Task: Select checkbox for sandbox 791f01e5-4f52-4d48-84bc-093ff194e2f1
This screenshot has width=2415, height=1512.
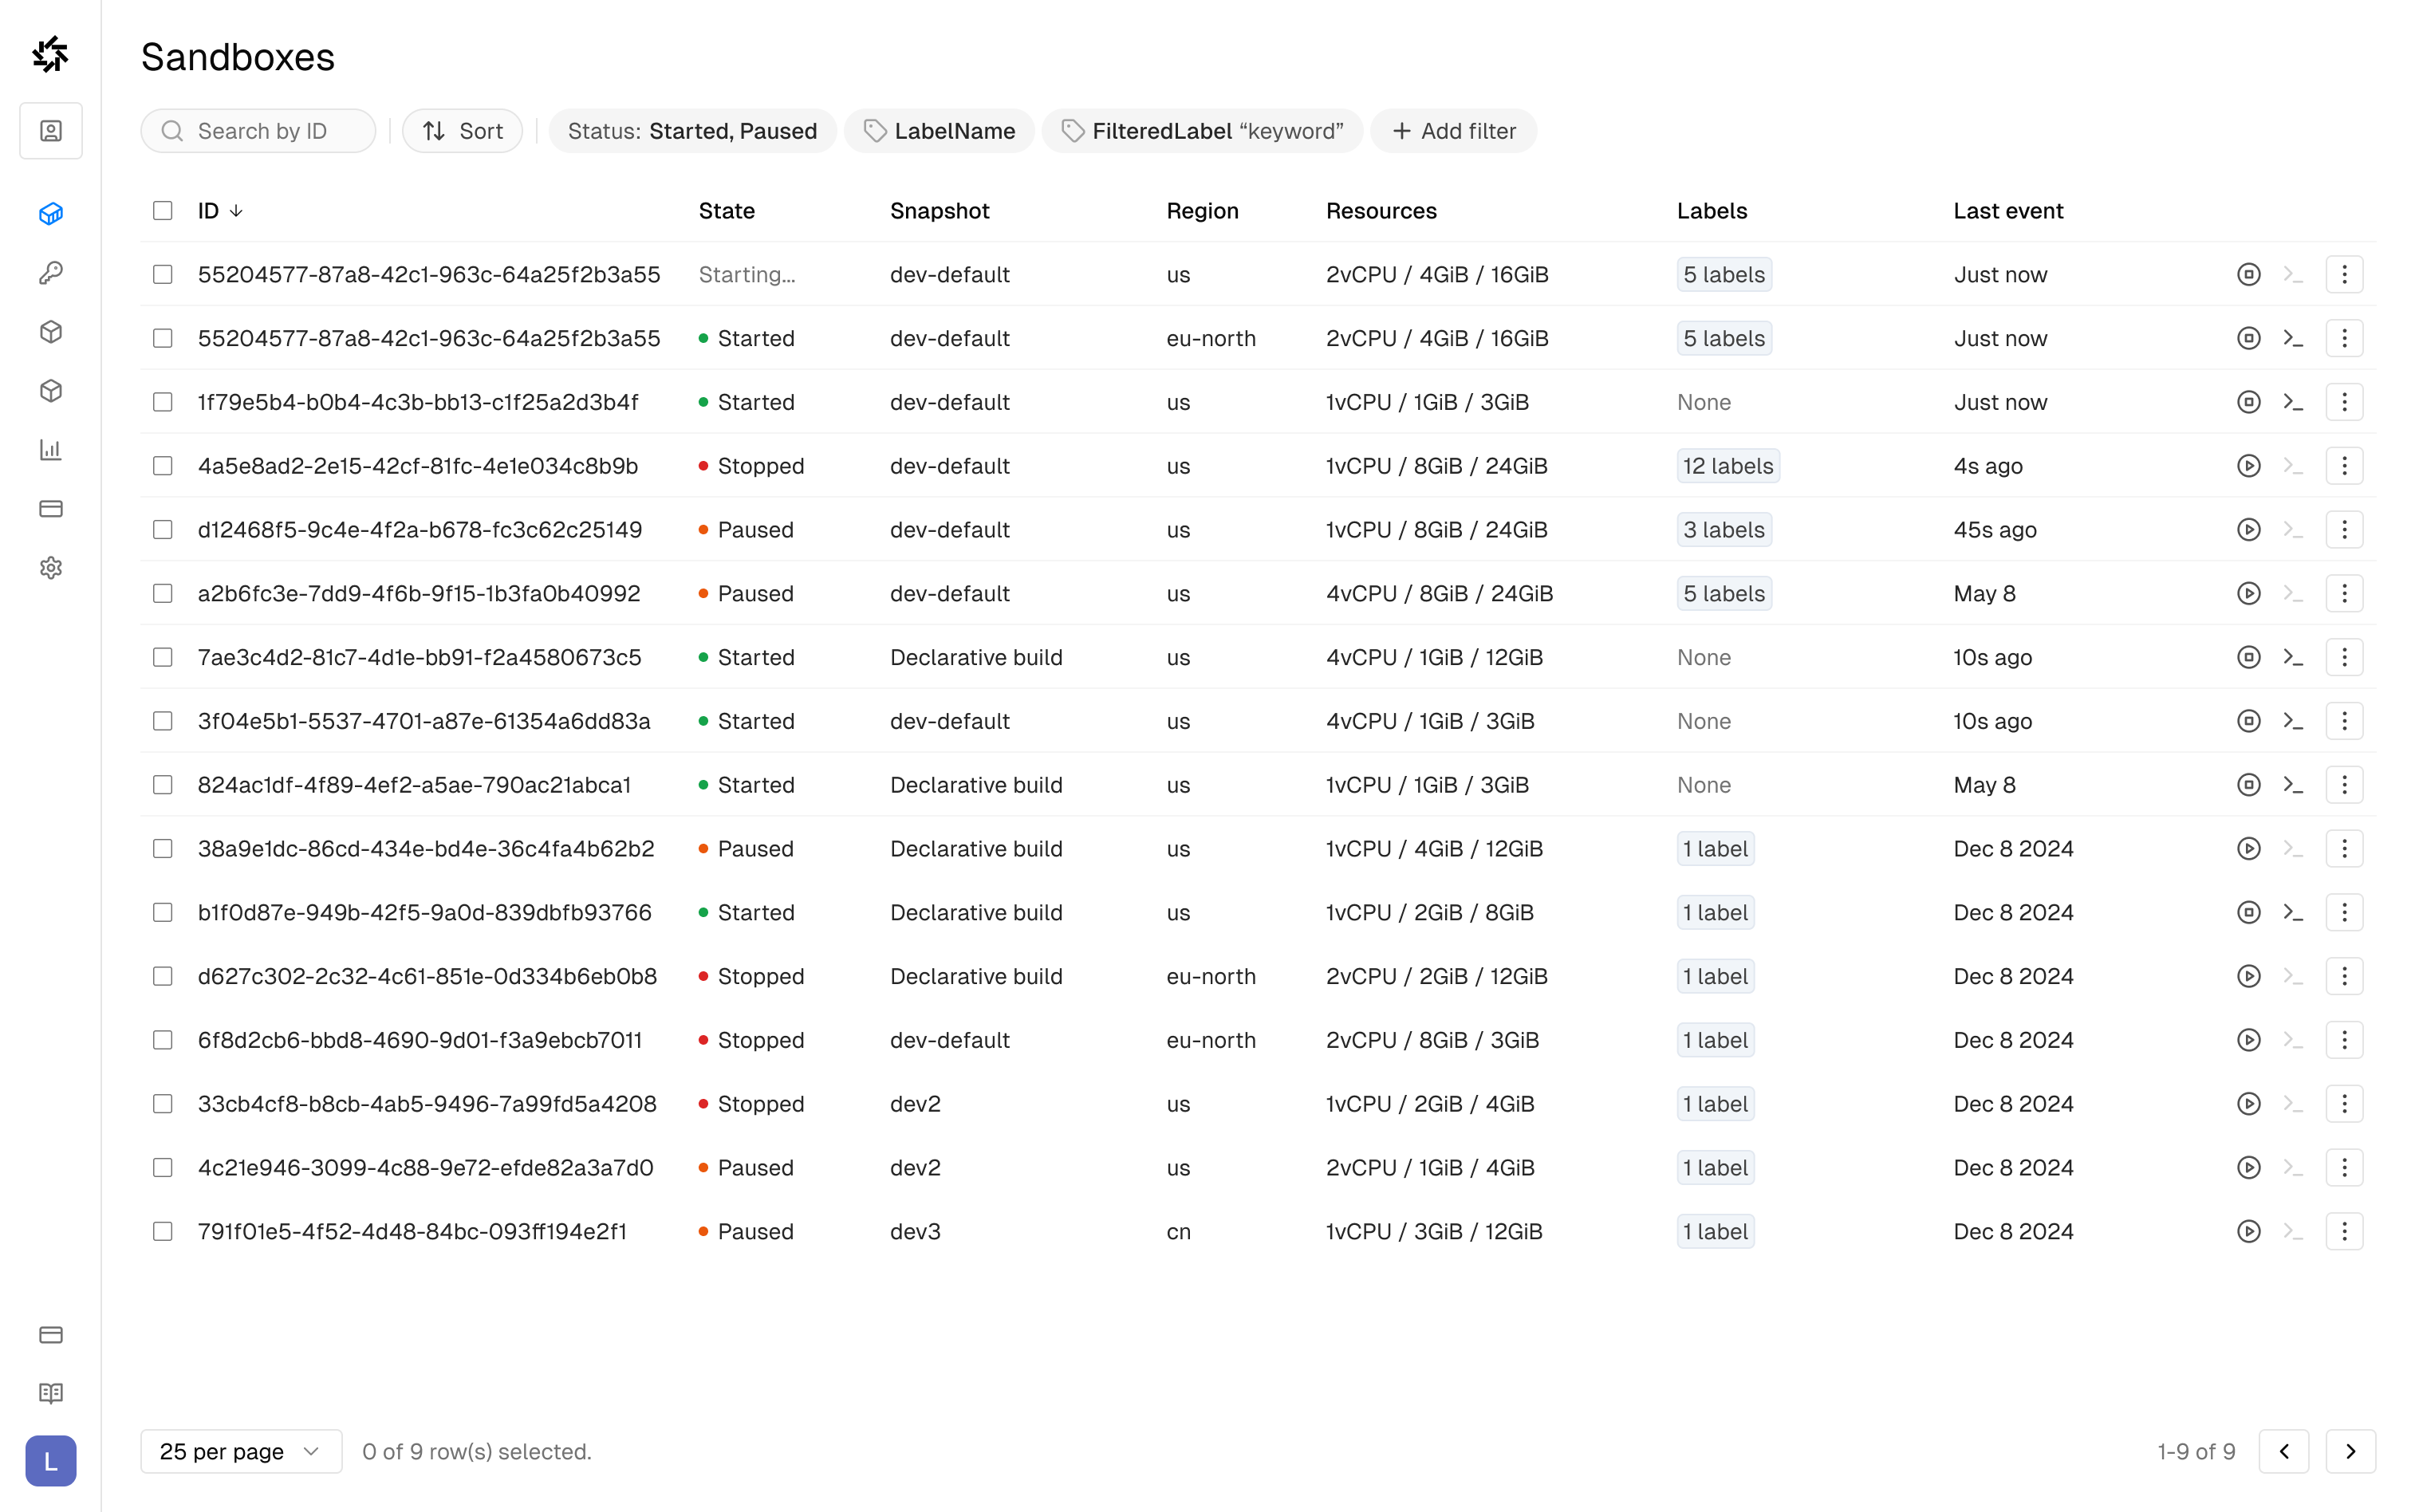Action: (163, 1231)
